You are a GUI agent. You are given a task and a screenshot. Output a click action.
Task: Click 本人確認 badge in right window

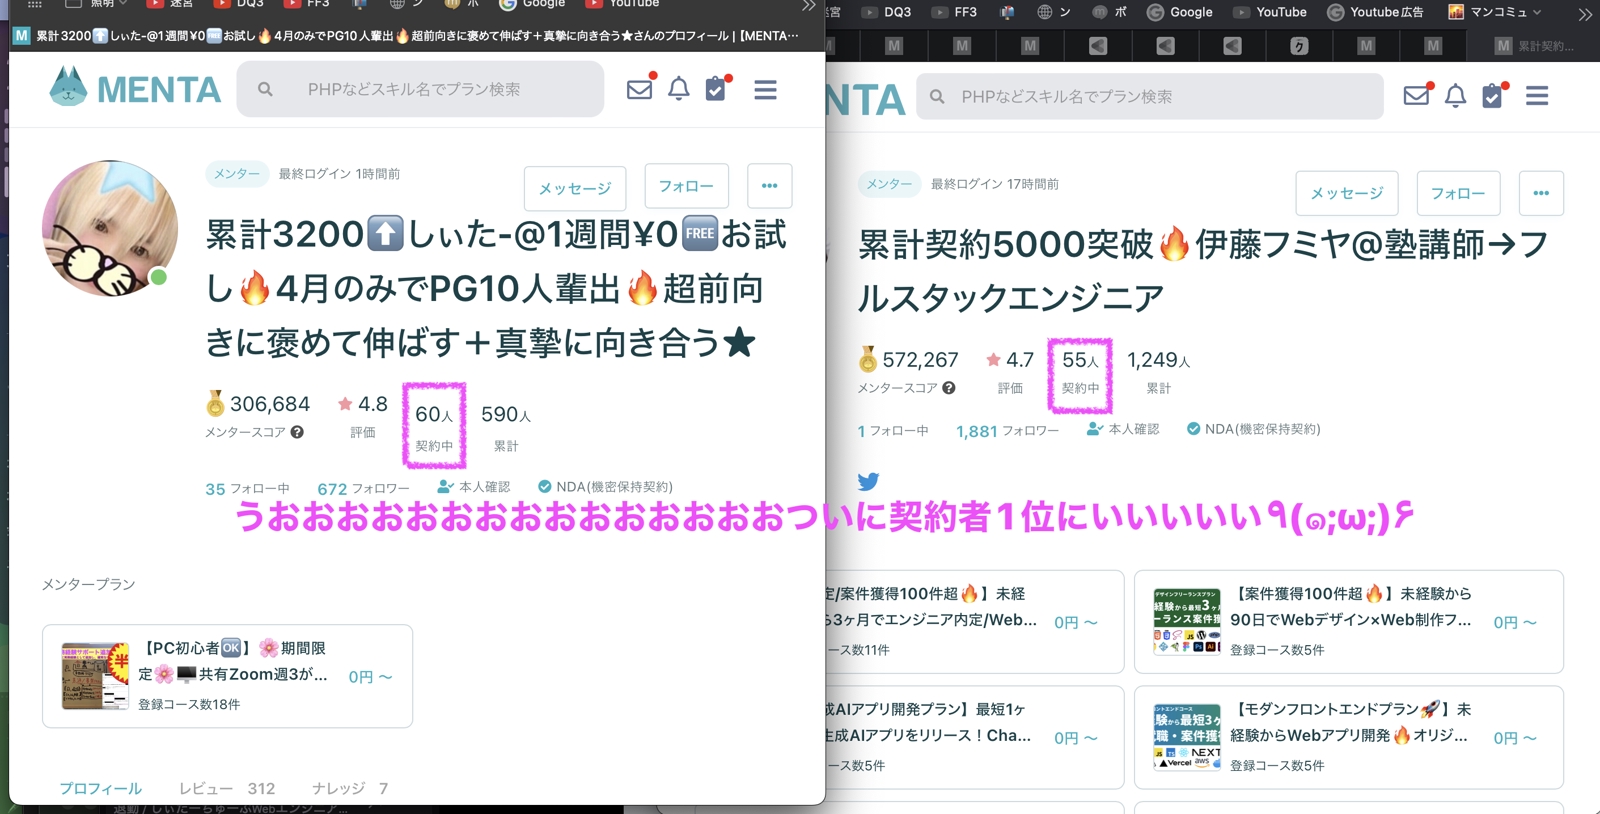(x=1123, y=429)
